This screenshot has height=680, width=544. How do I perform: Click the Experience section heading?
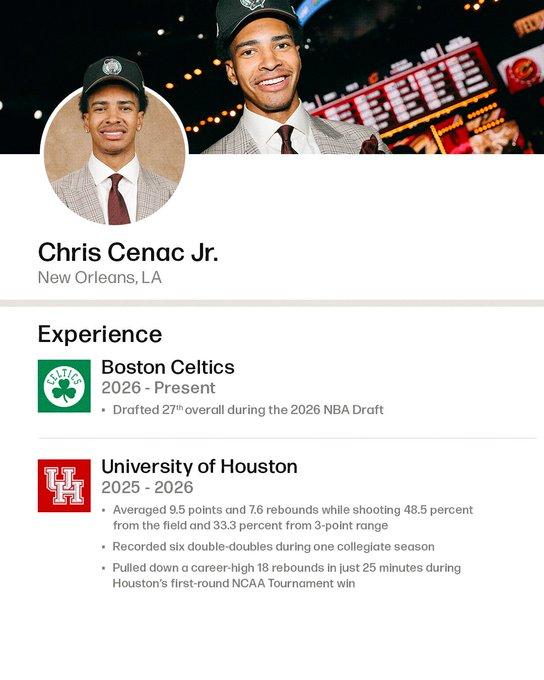[x=100, y=334]
